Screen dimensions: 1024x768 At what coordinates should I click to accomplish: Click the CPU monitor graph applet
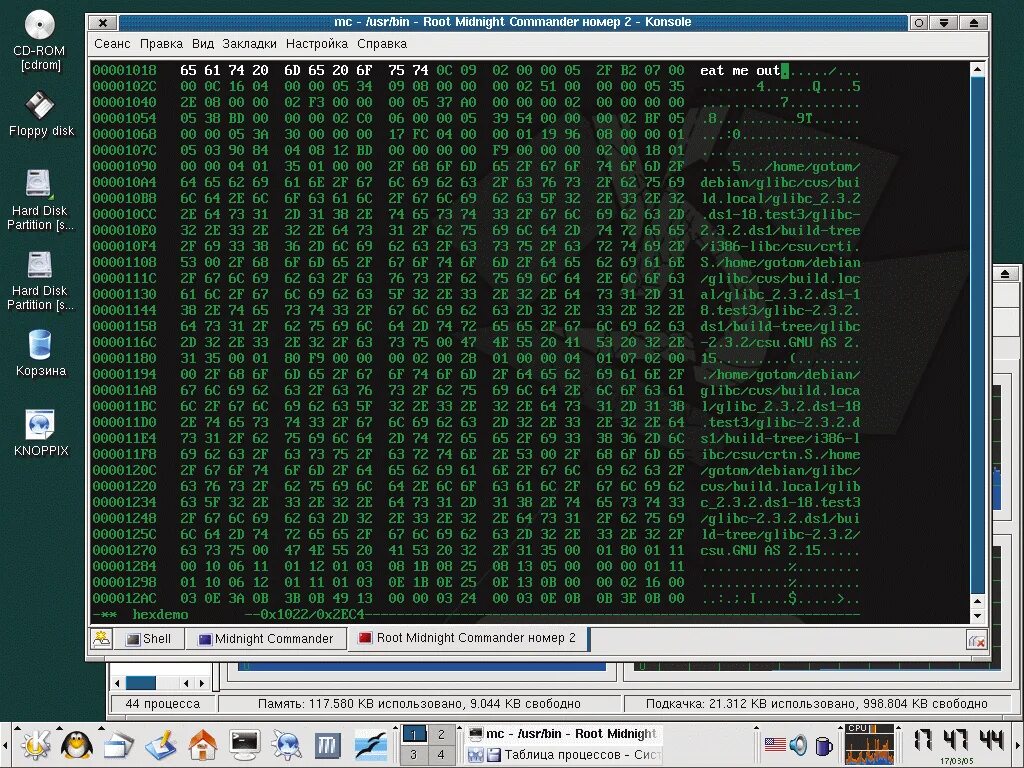coord(869,744)
